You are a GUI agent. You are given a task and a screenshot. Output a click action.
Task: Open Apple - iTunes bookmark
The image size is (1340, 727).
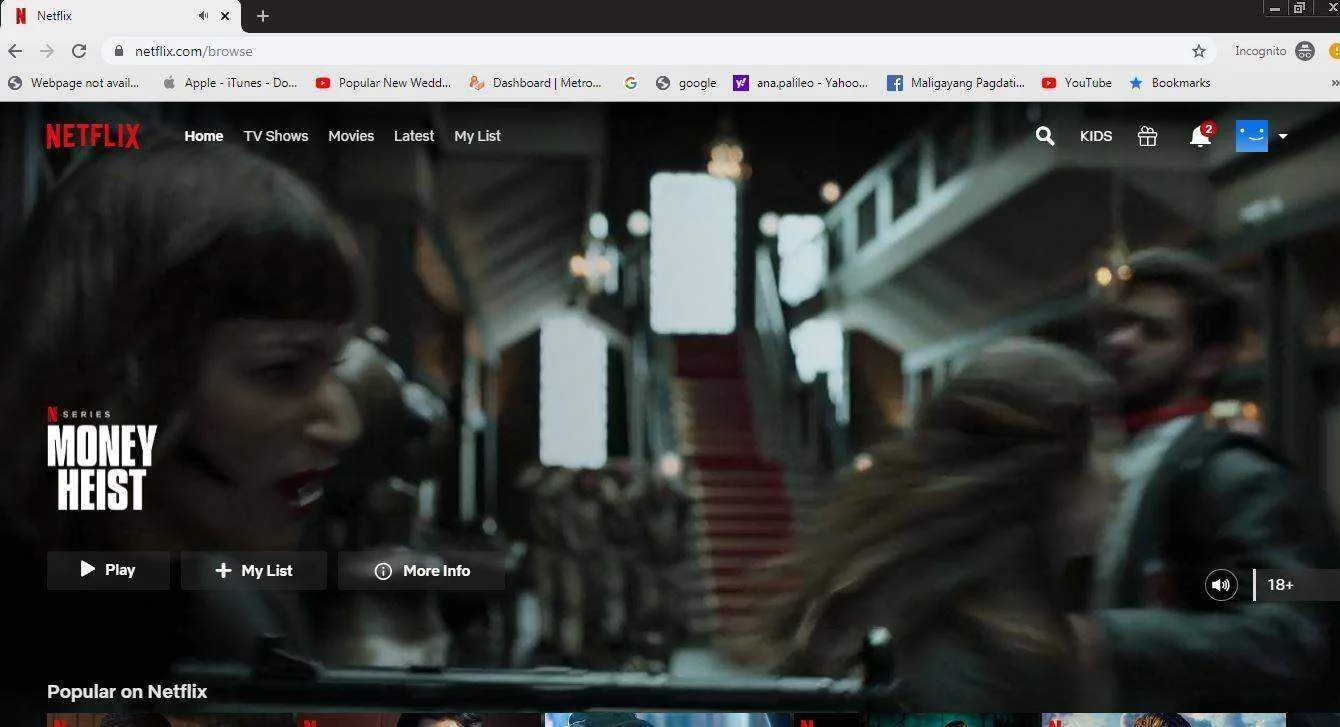[x=230, y=83]
